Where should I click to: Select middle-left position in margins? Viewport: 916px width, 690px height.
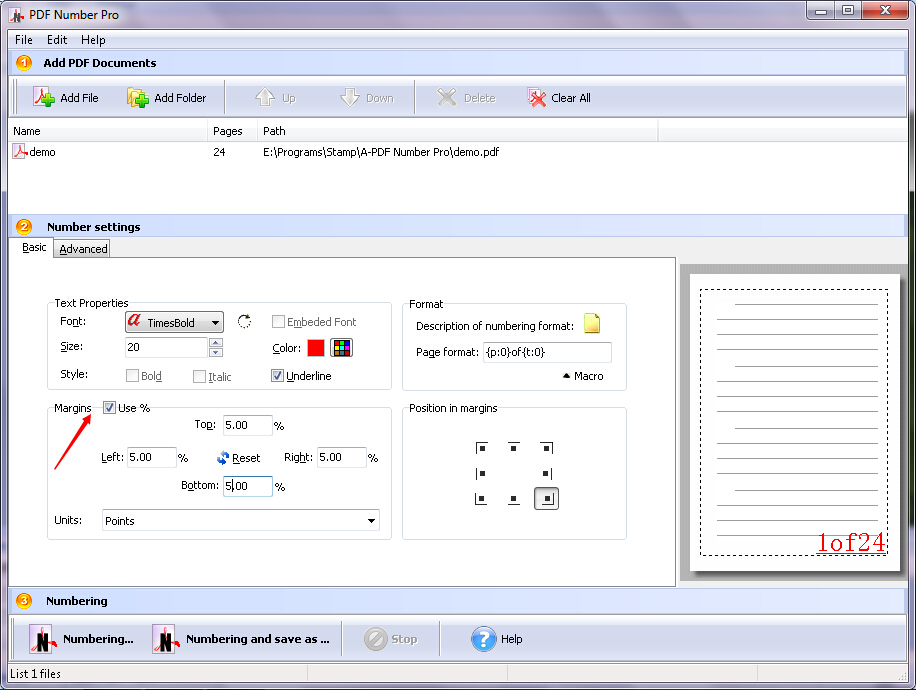[x=481, y=473]
